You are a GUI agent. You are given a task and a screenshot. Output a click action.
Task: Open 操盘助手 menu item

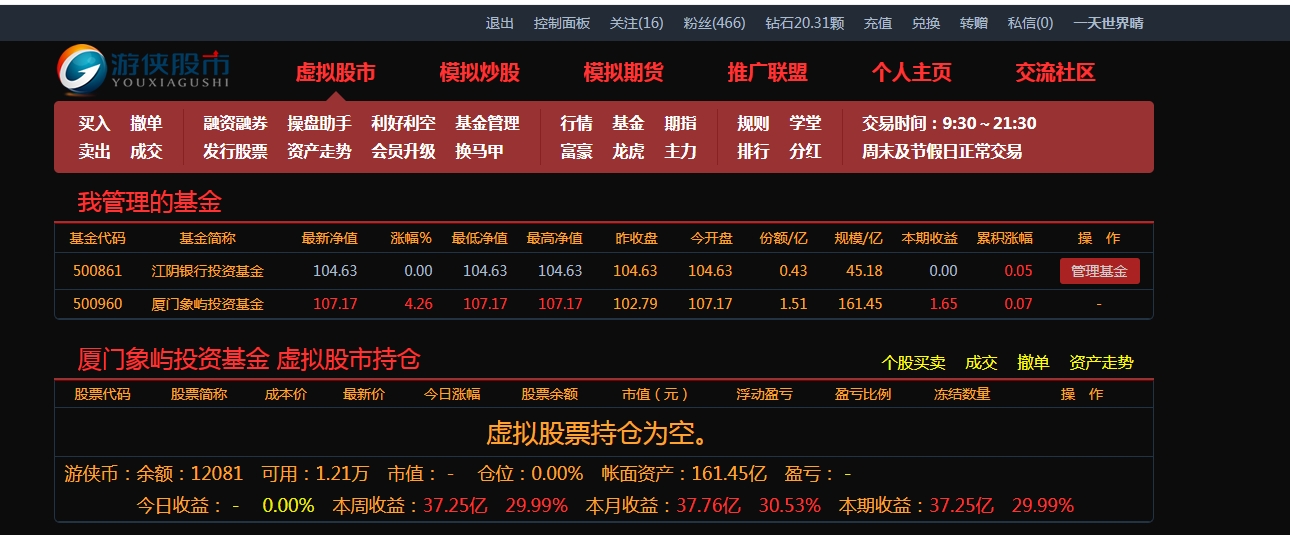(x=319, y=123)
